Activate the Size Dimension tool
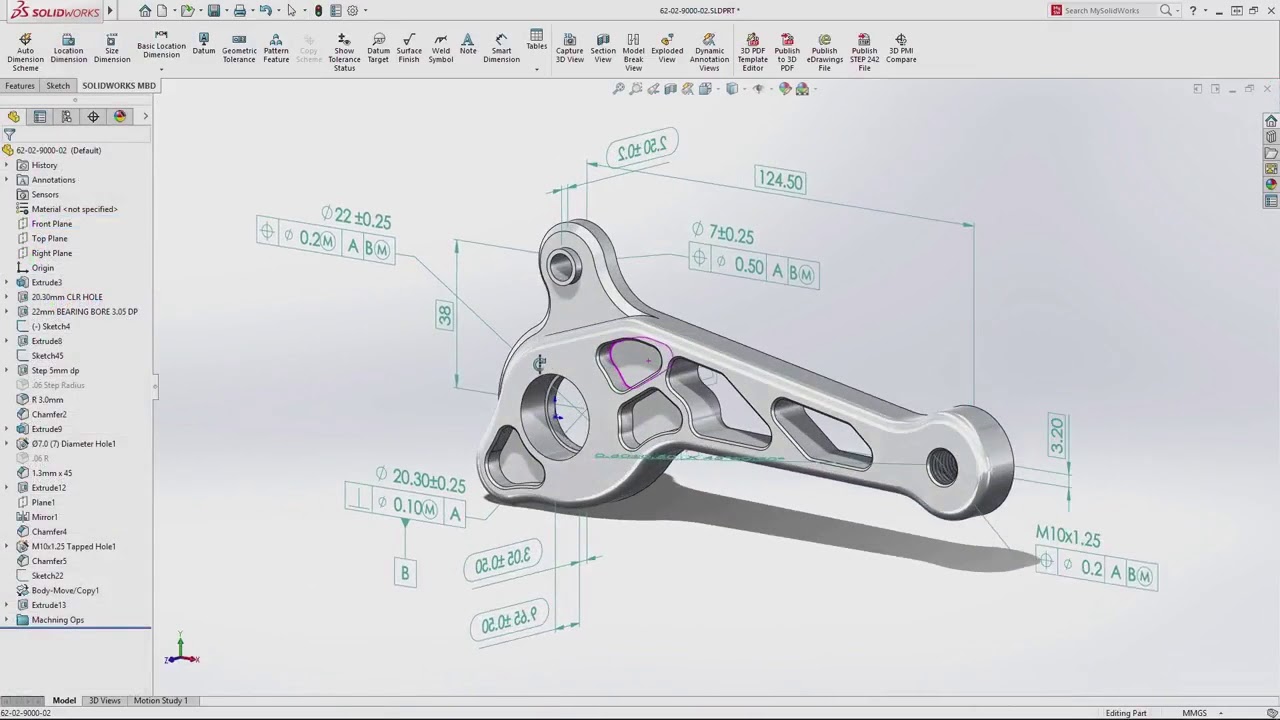This screenshot has height=720, width=1280. click(x=111, y=49)
